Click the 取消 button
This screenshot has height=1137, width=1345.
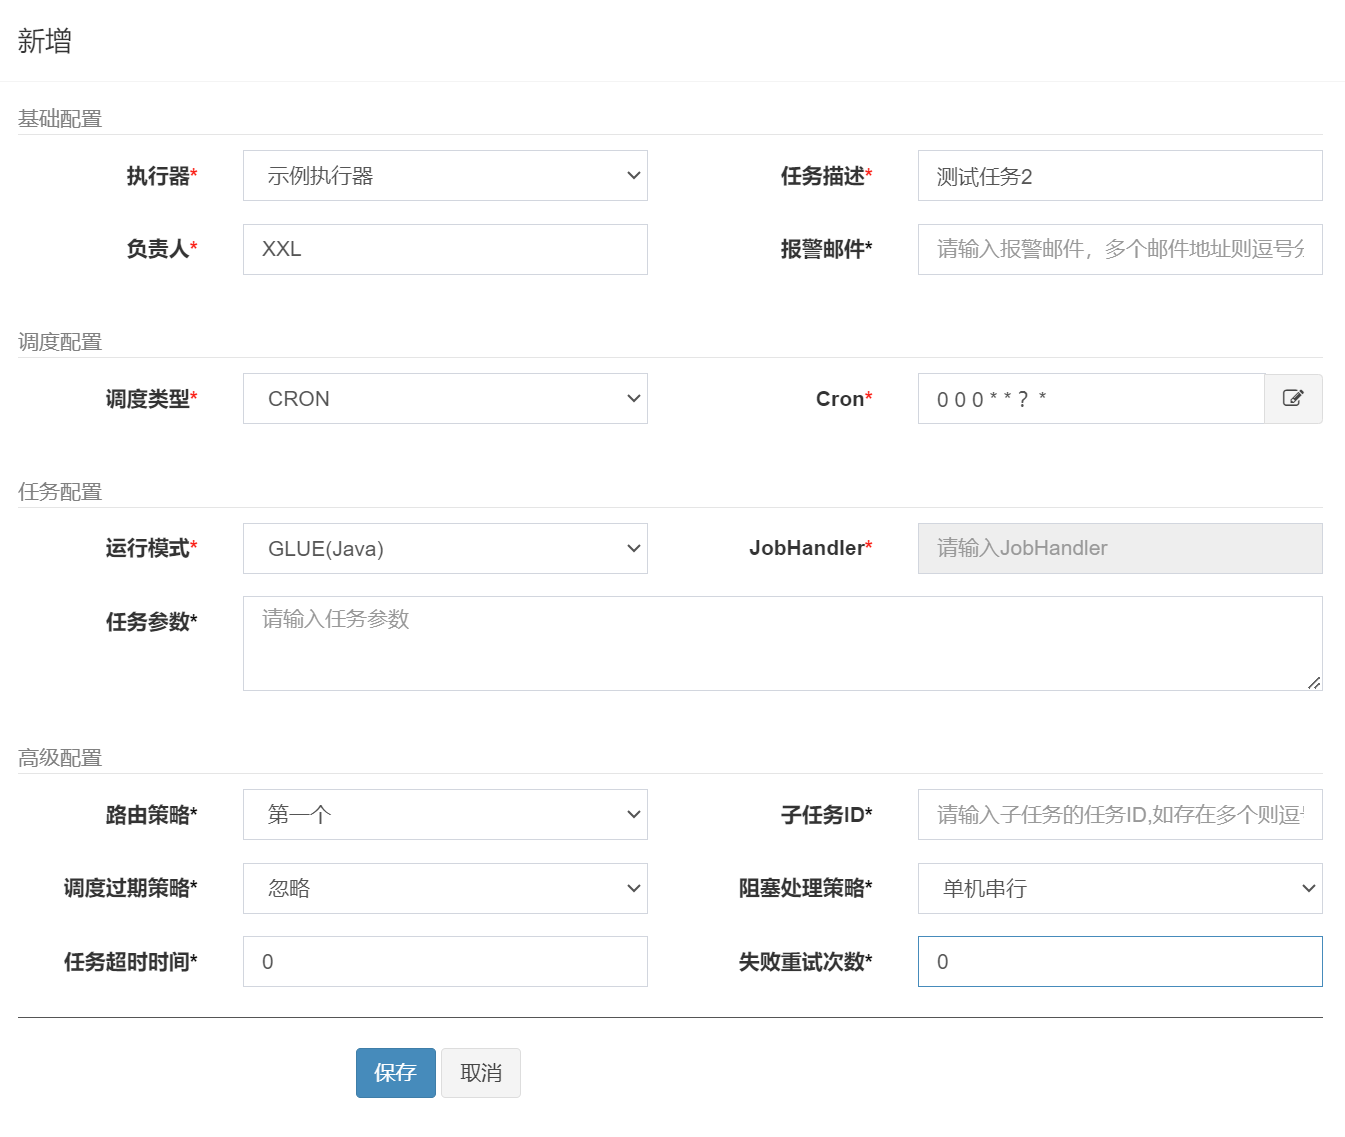pyautogui.click(x=481, y=1073)
